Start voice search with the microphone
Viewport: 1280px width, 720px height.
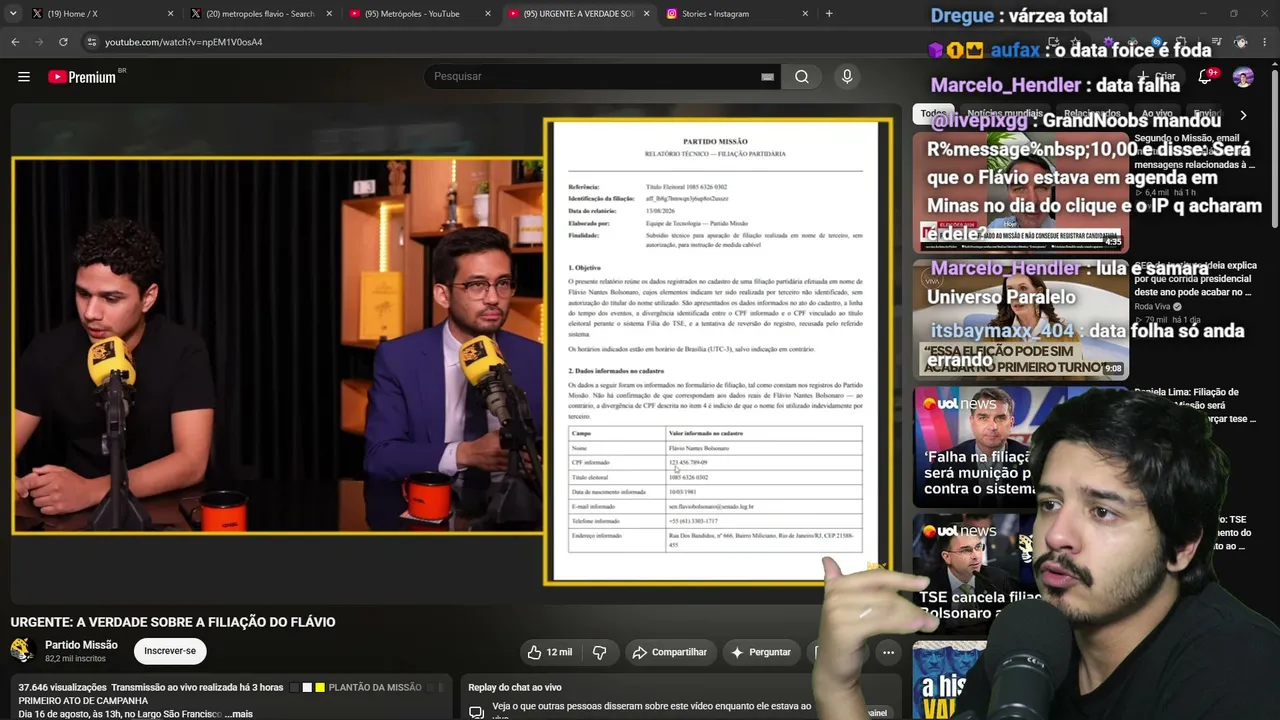click(847, 77)
